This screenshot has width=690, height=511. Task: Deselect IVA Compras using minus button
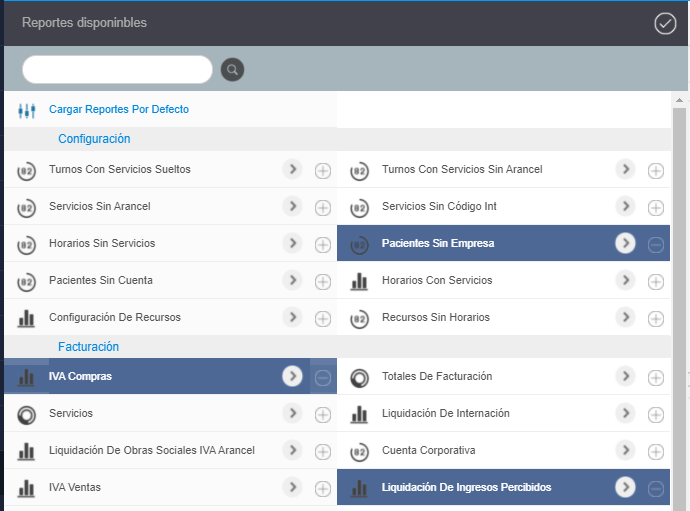(323, 377)
